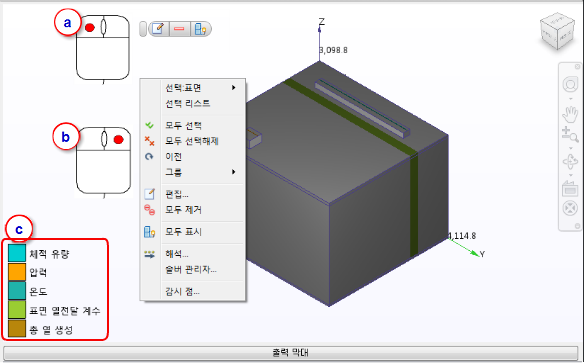Screen dimensions: 584x363
Task: Click the 출력 막대 bar at the bottom
Action: [x=291, y=352]
